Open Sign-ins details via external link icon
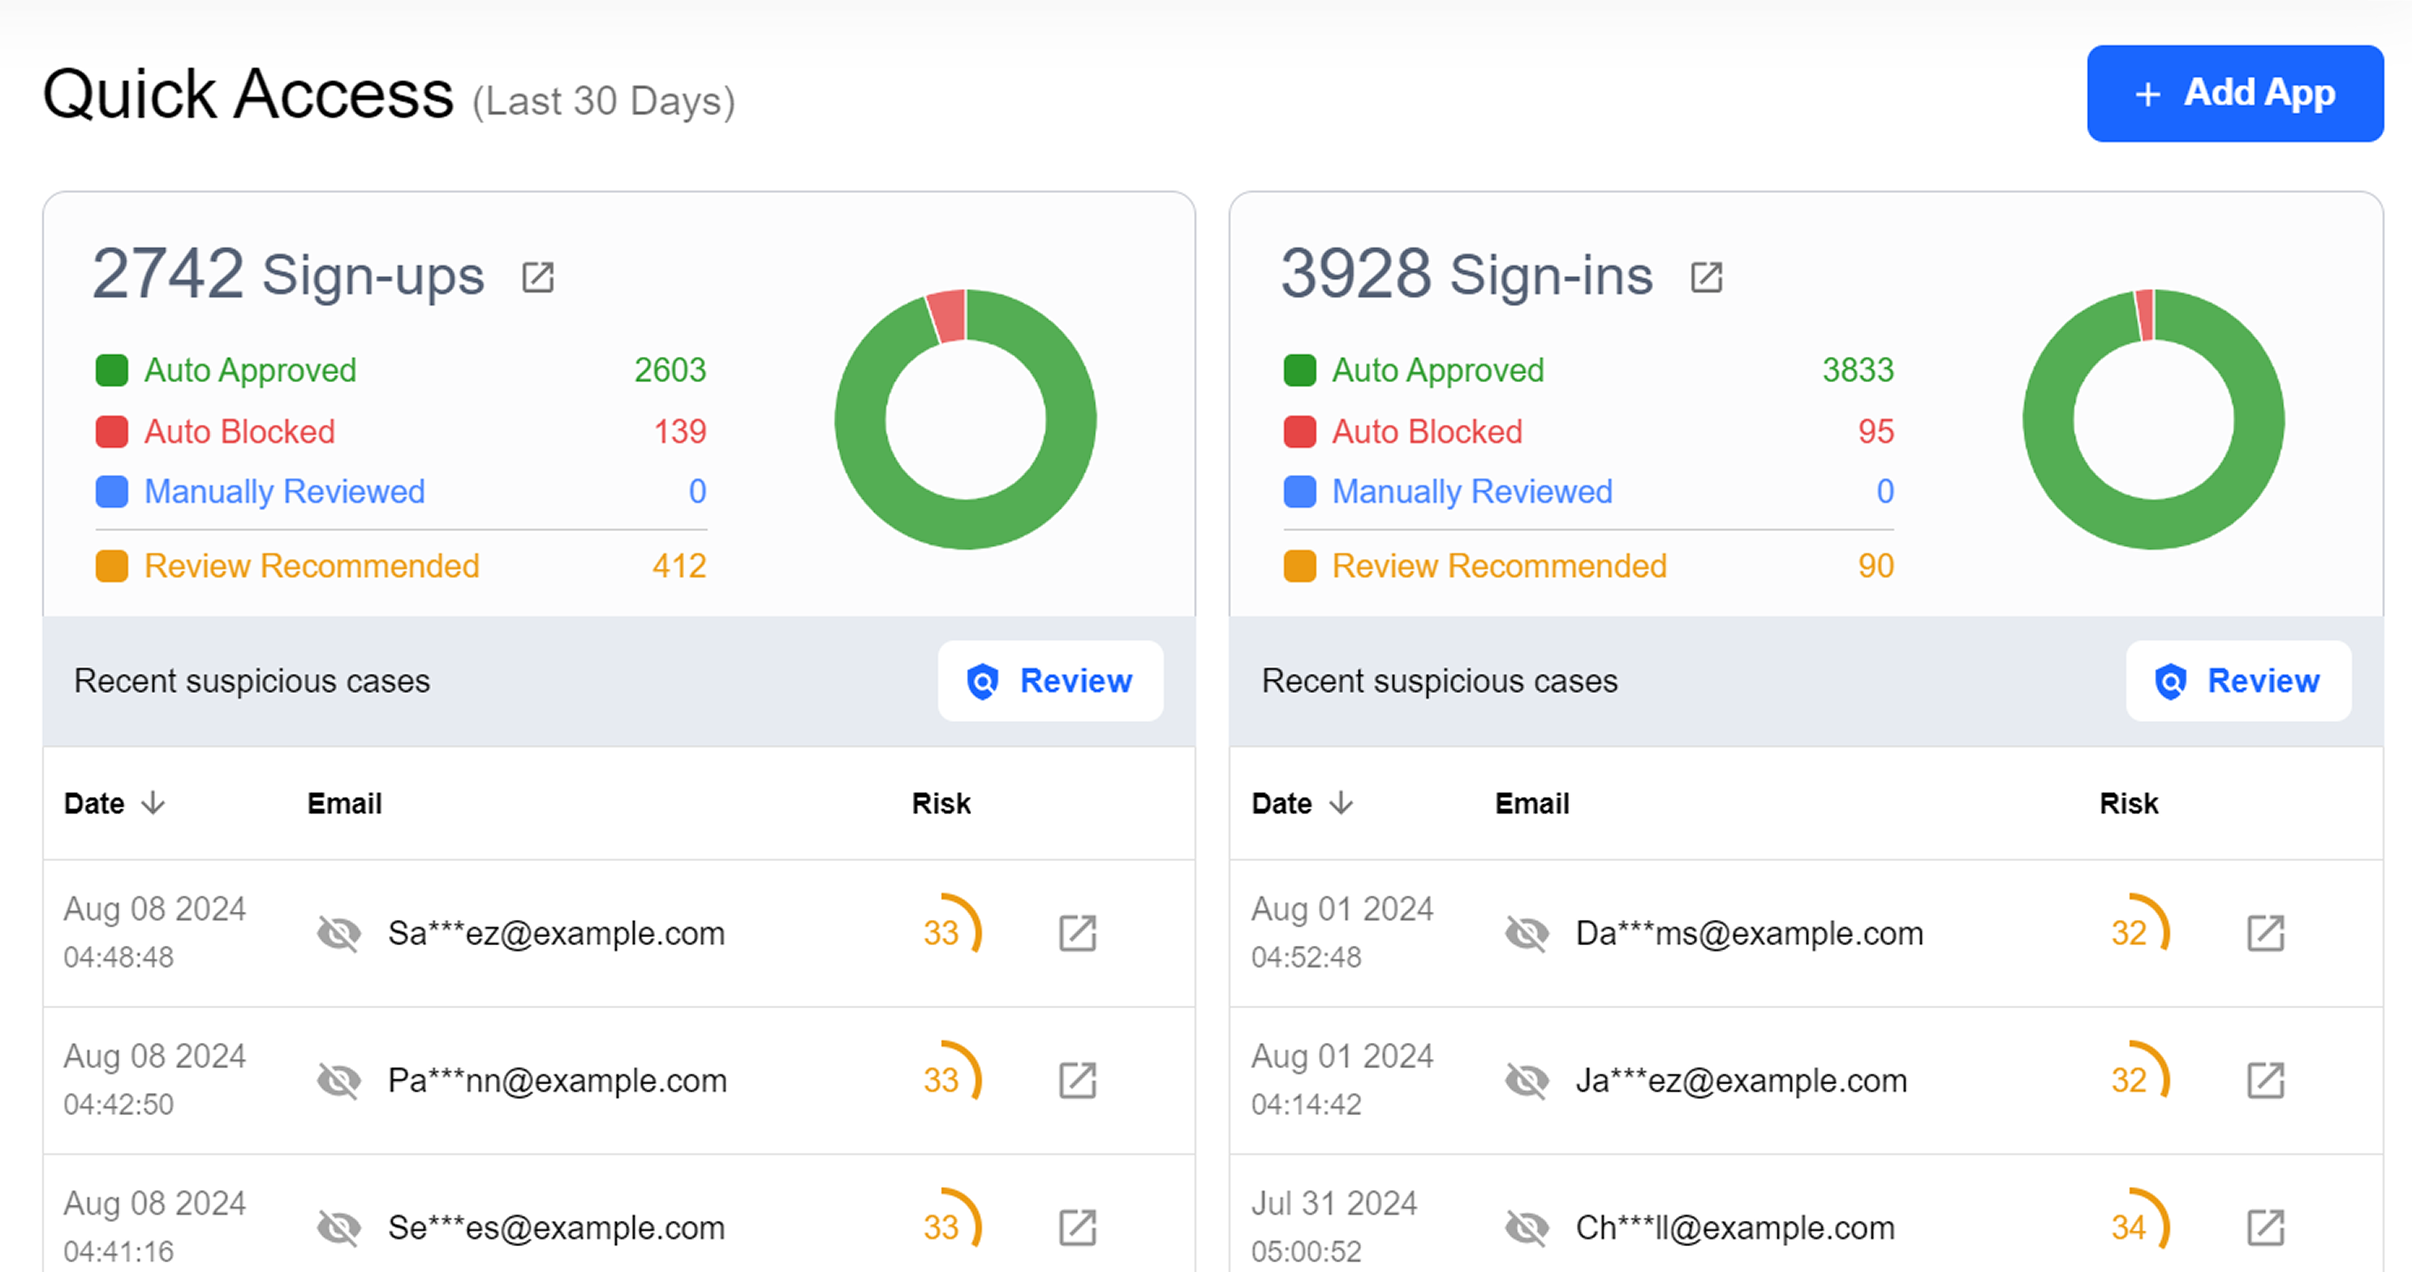This screenshot has height=1273, width=2412. click(1706, 277)
